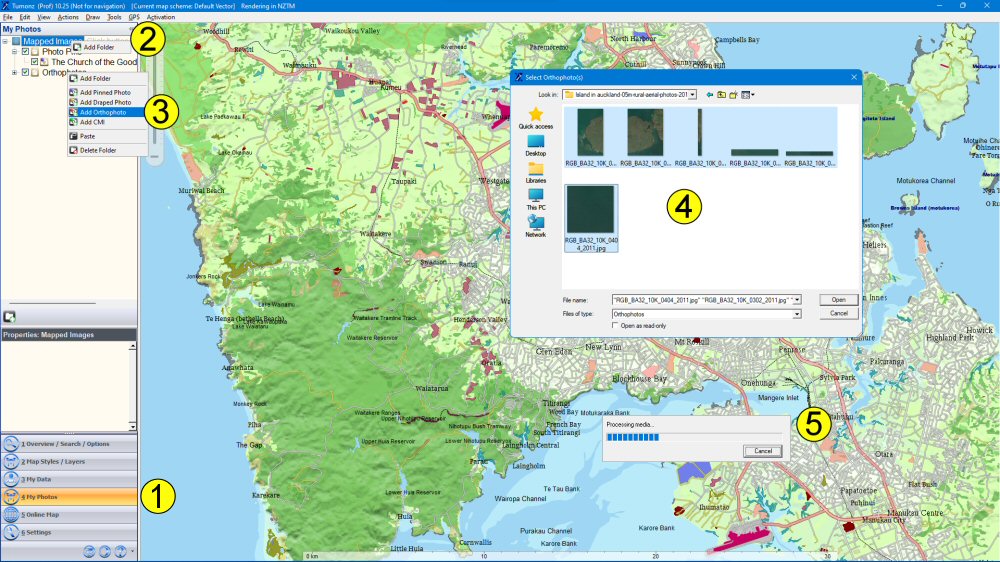Uncheck The Church of the Good checkbox

[x=34, y=62]
